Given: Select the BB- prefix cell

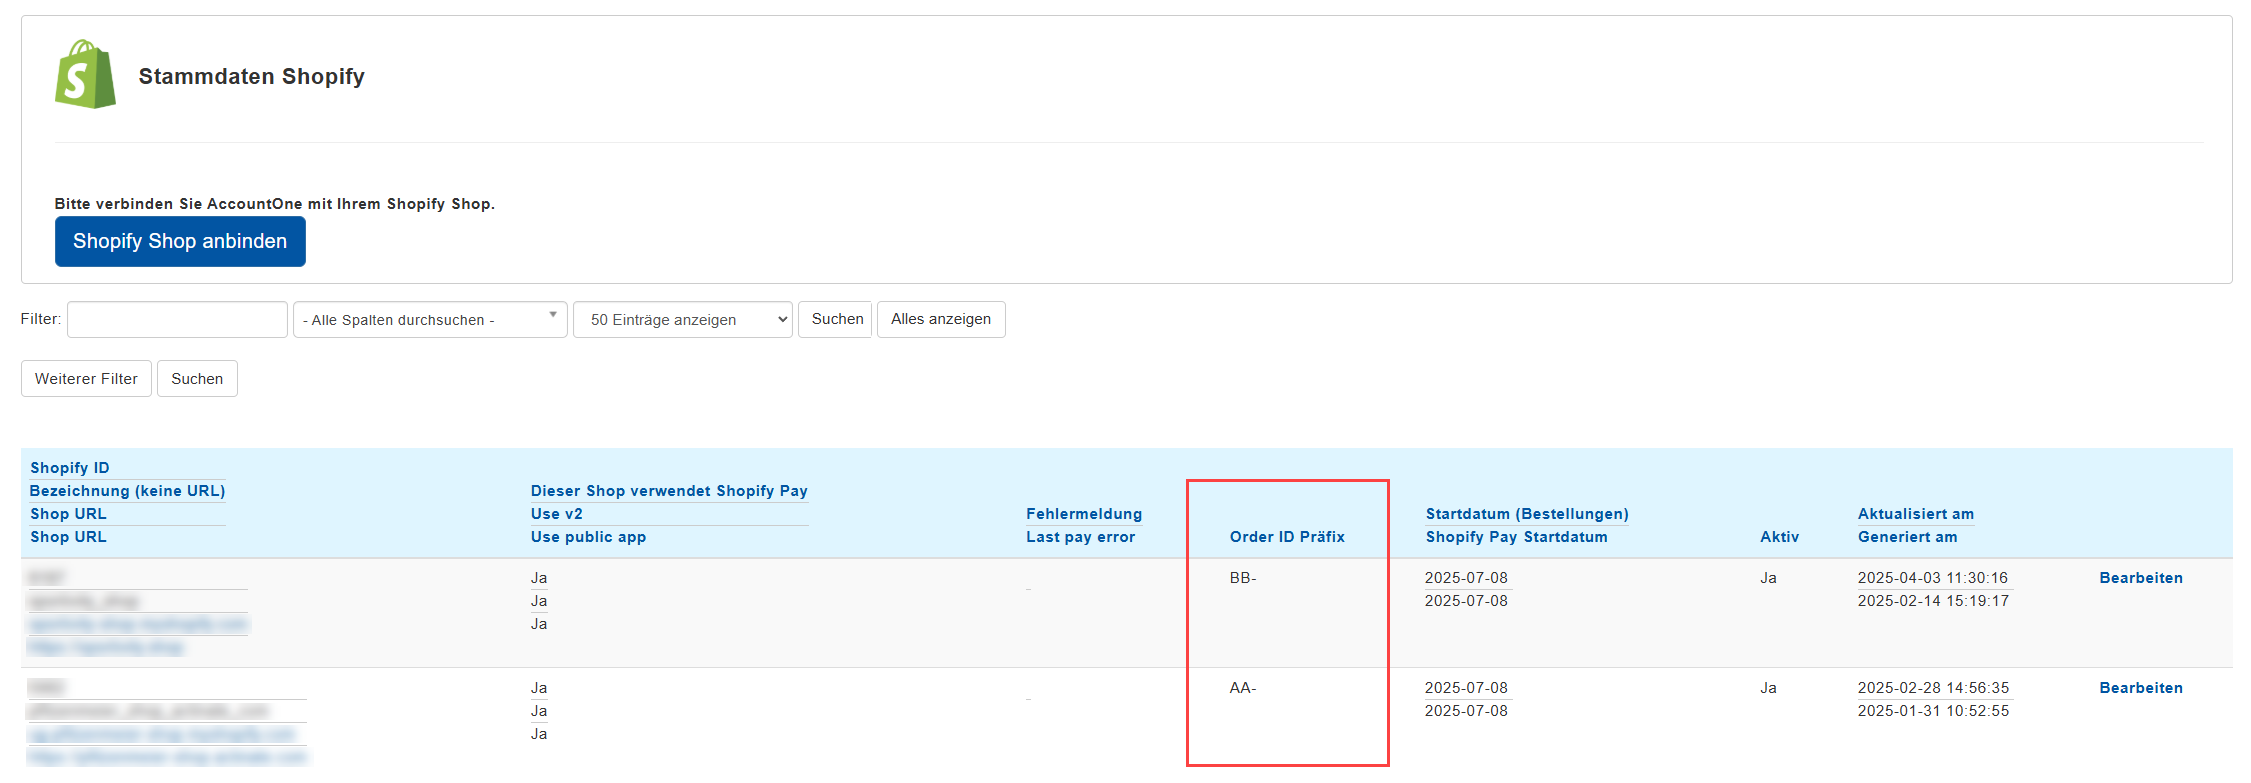Looking at the screenshot, I should pyautogui.click(x=1243, y=578).
